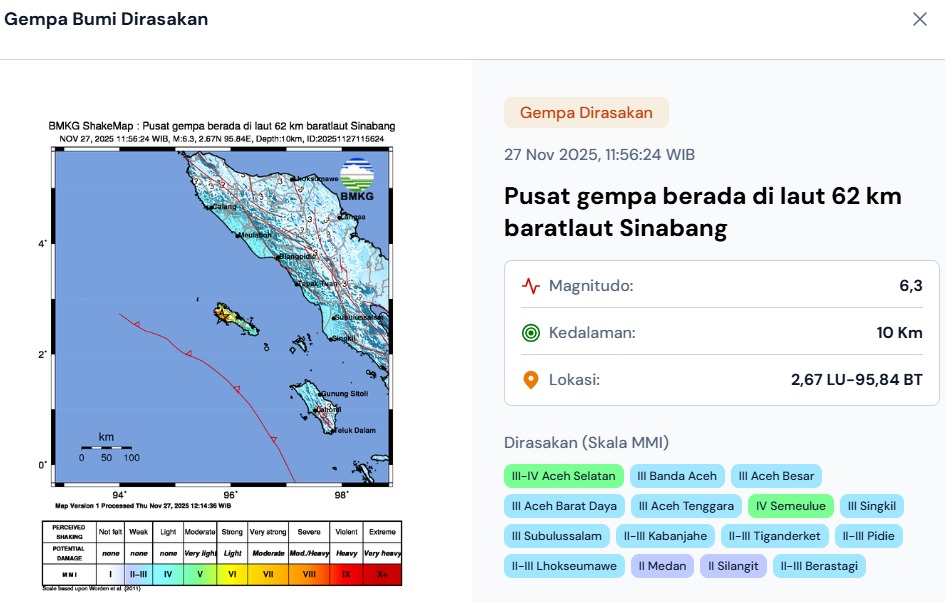Click the II Medan intensity tag
Screen dimensions: 945x603
(662, 566)
